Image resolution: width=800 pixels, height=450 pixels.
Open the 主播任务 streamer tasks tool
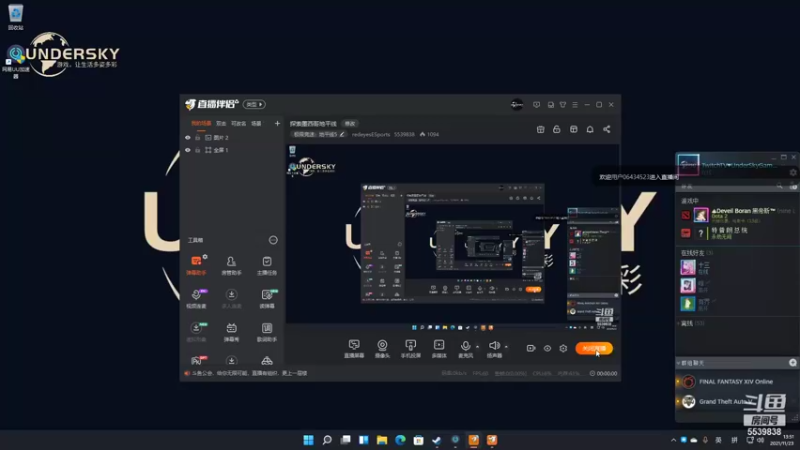tap(267, 265)
